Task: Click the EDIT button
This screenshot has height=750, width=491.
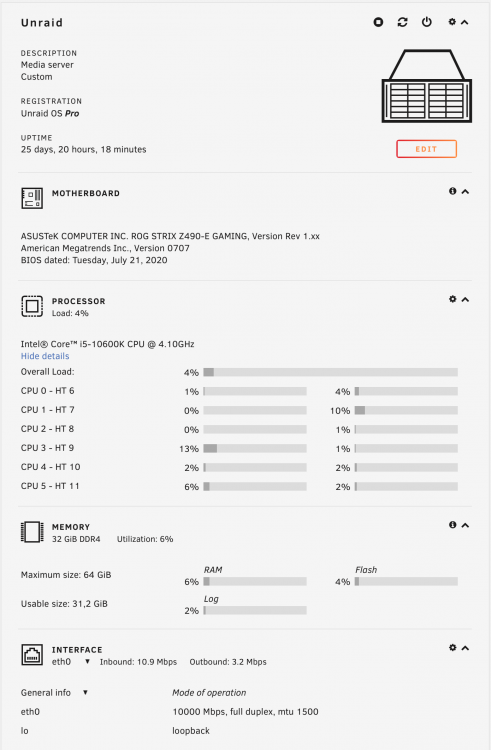Action: [x=426, y=149]
